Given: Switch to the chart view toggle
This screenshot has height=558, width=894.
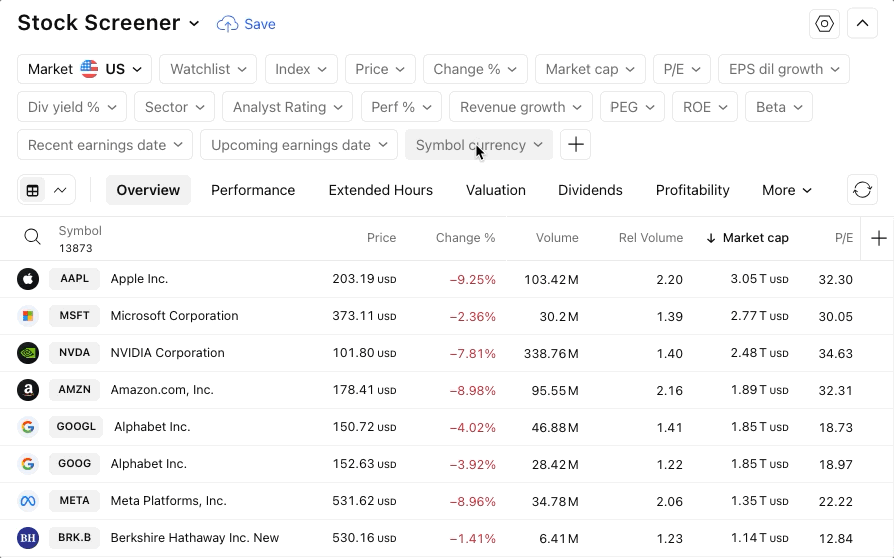Looking at the screenshot, I should point(61,190).
